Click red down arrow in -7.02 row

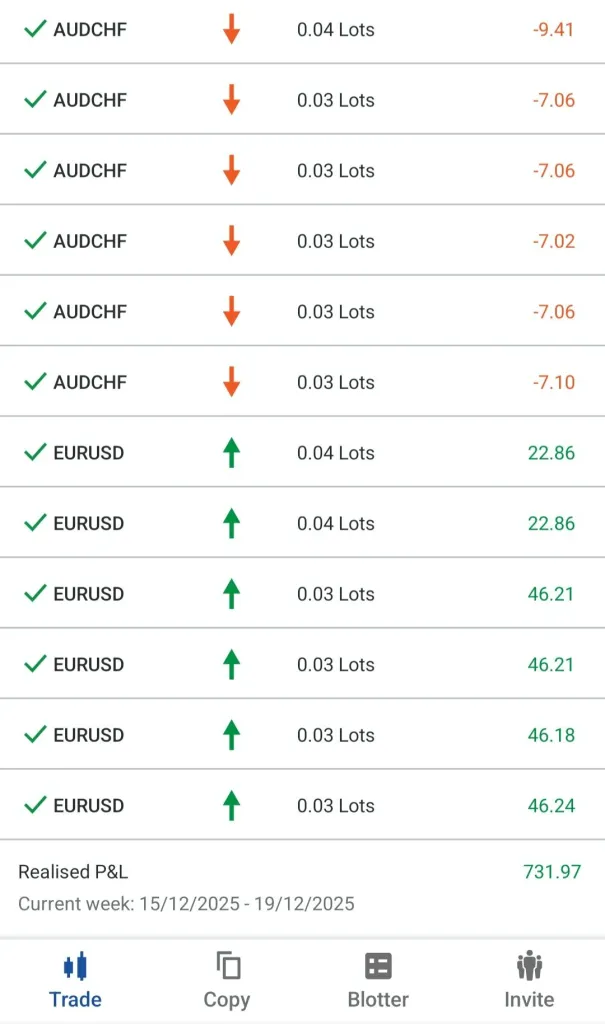[x=231, y=241]
